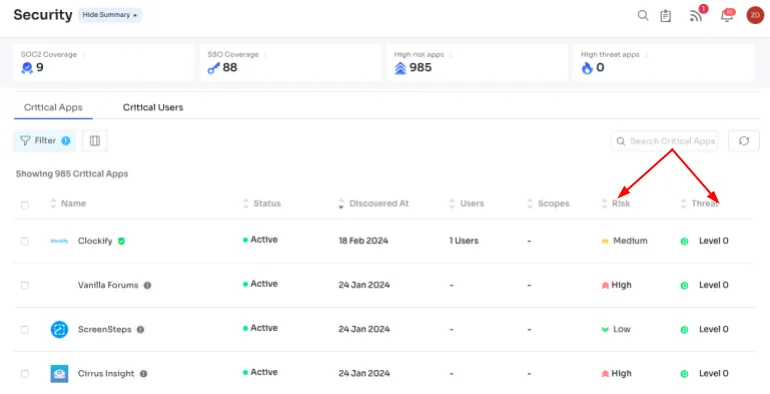Check the Clockify row checkbox
The width and height of the screenshot is (770, 394).
[x=25, y=241]
